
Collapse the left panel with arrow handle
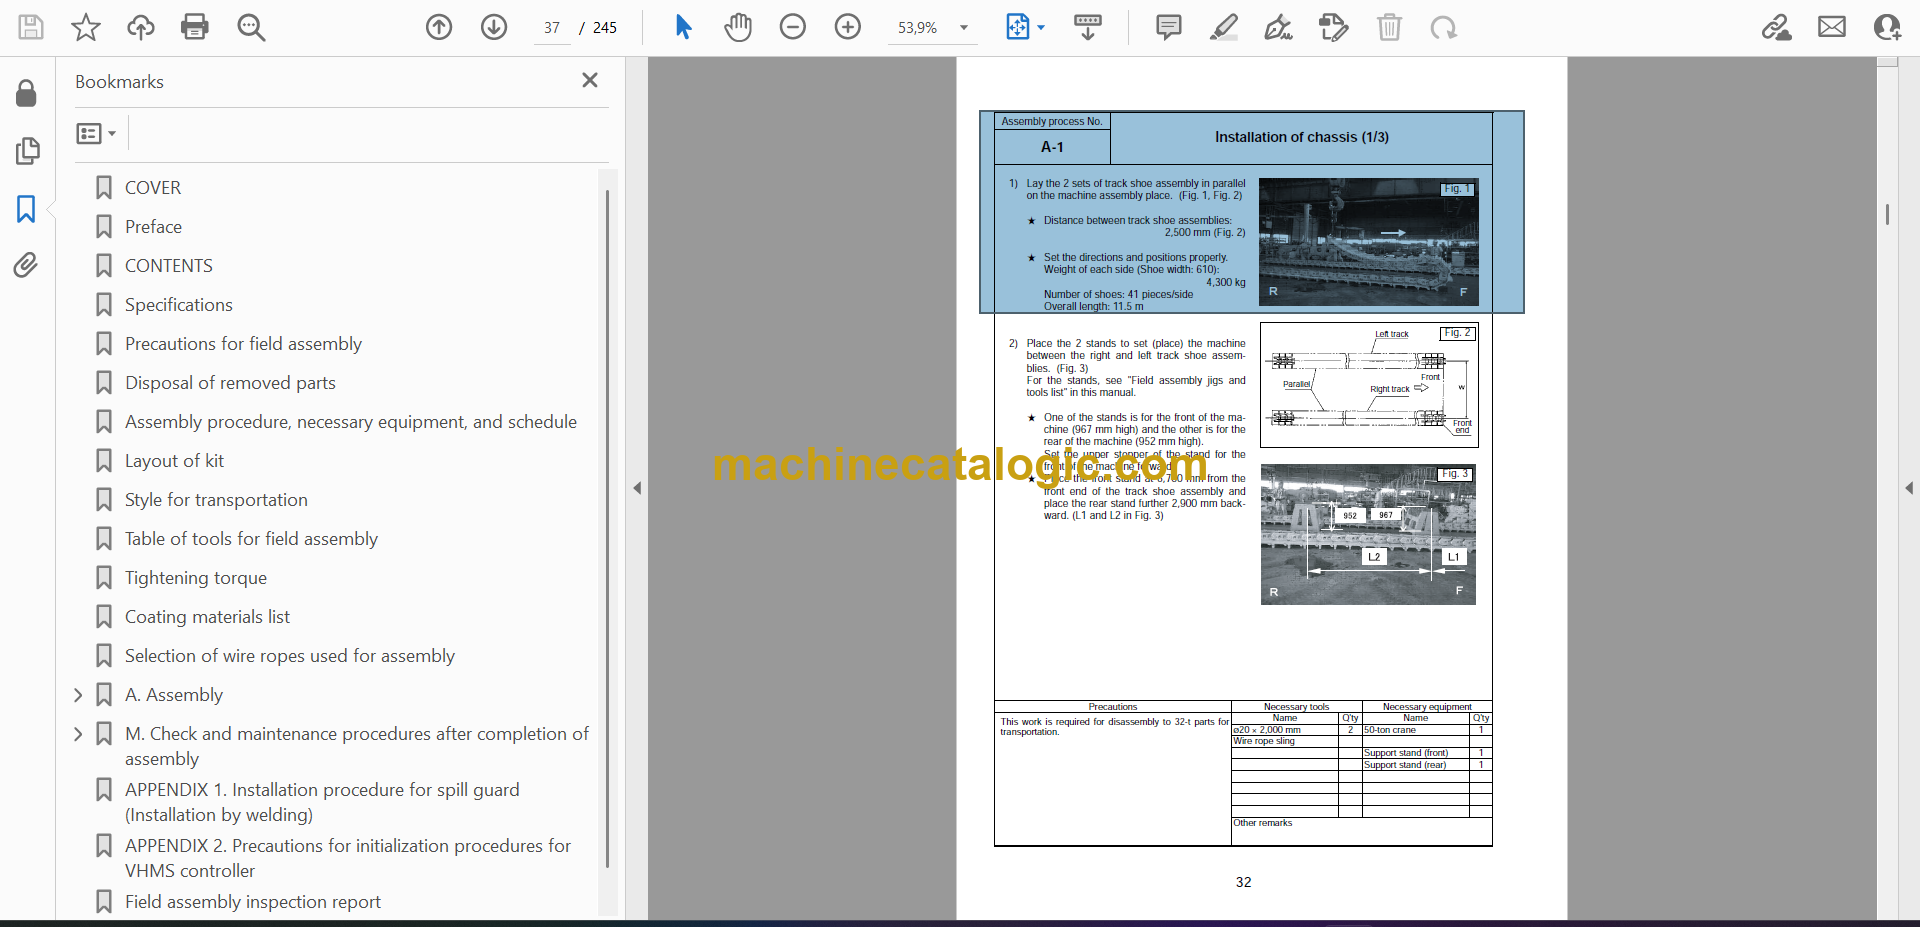click(637, 488)
